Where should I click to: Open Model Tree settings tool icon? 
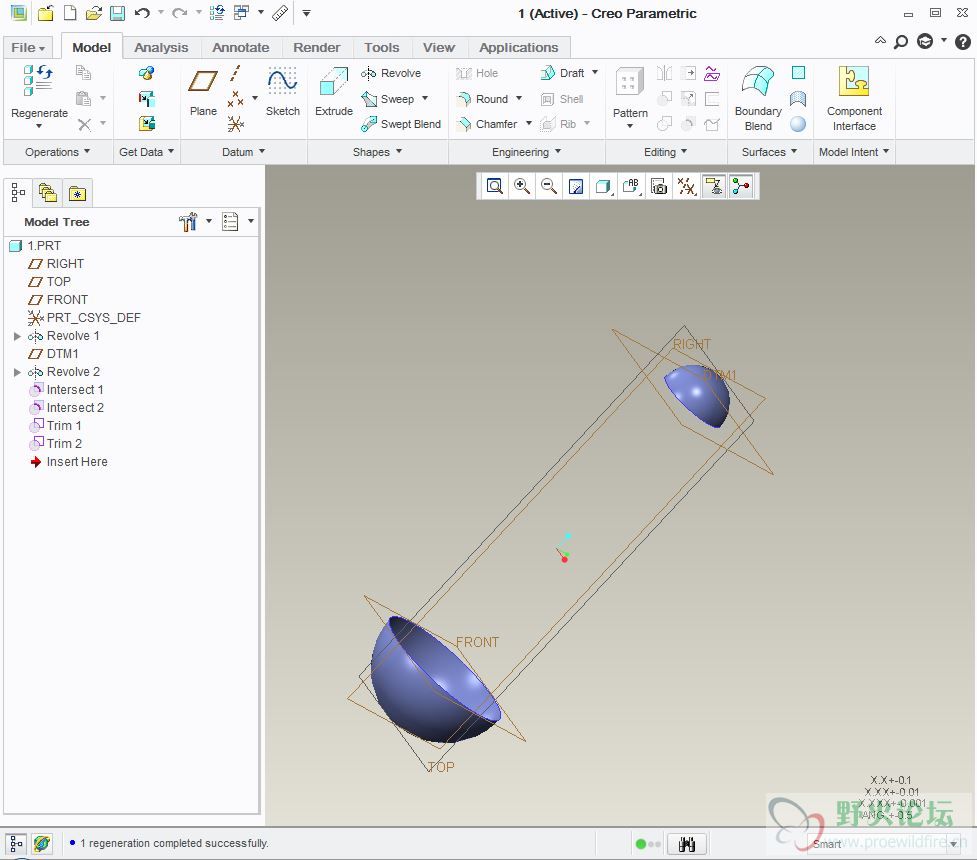[x=188, y=222]
